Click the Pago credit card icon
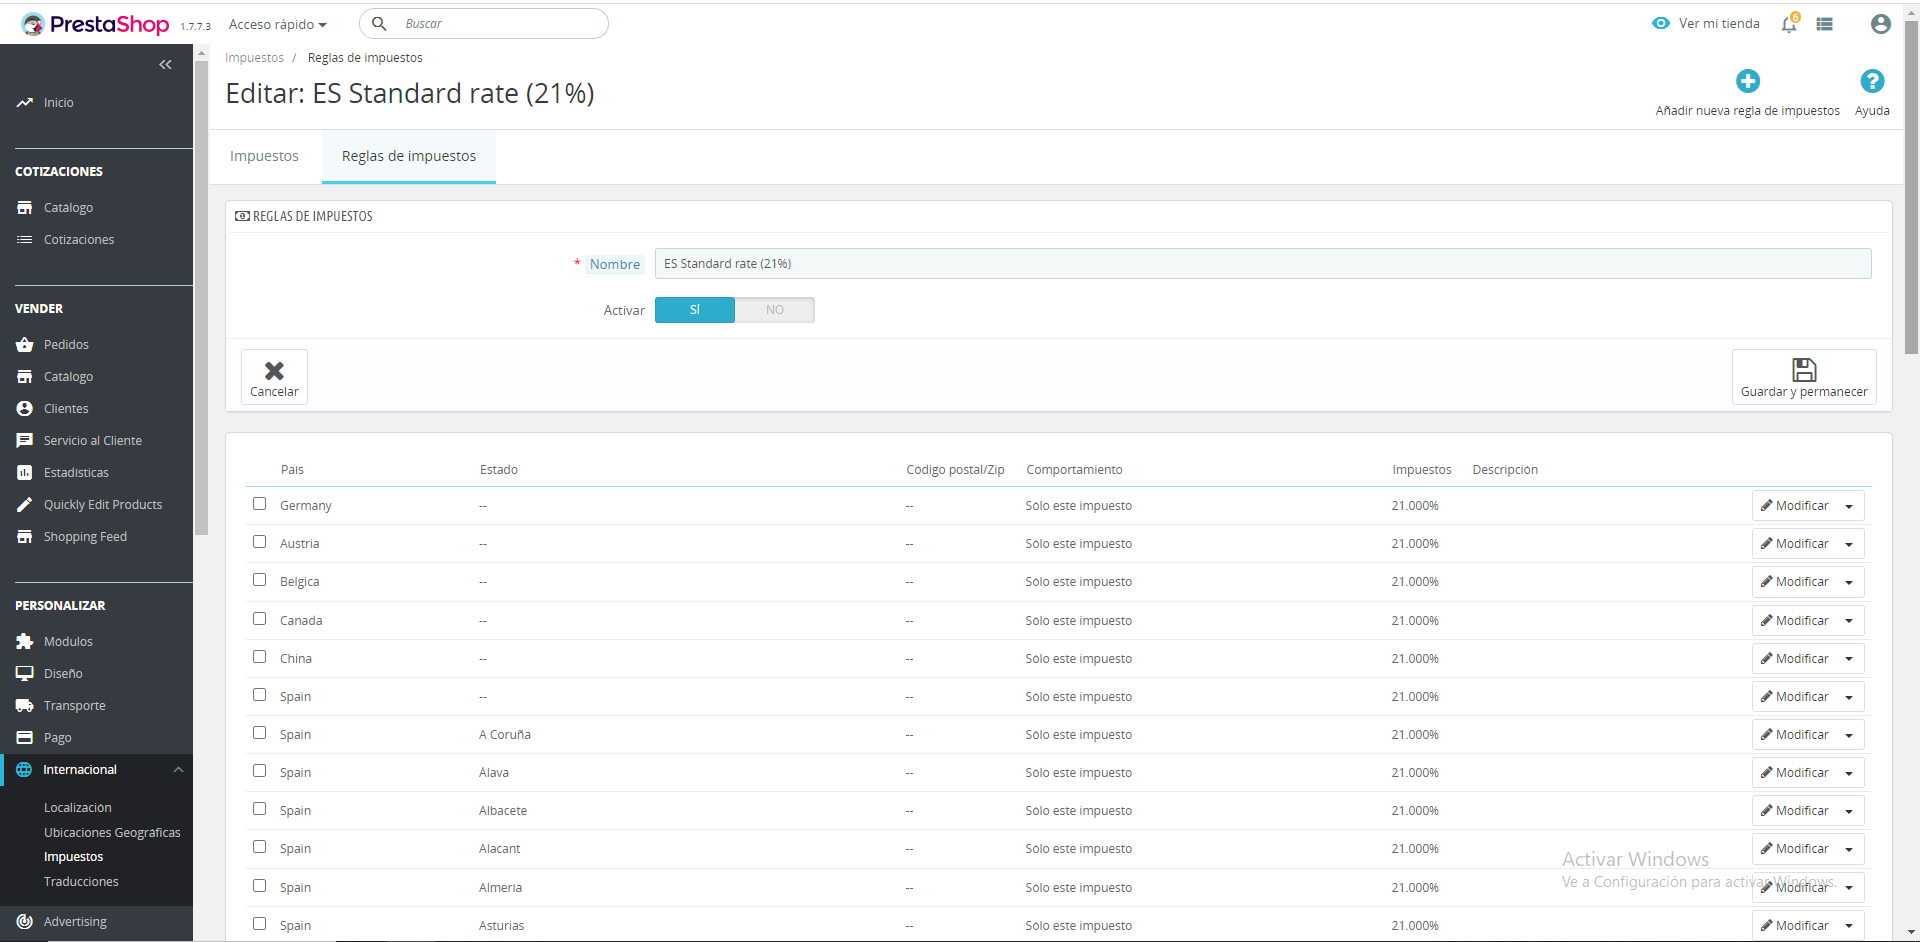This screenshot has height=942, width=1920. point(25,737)
